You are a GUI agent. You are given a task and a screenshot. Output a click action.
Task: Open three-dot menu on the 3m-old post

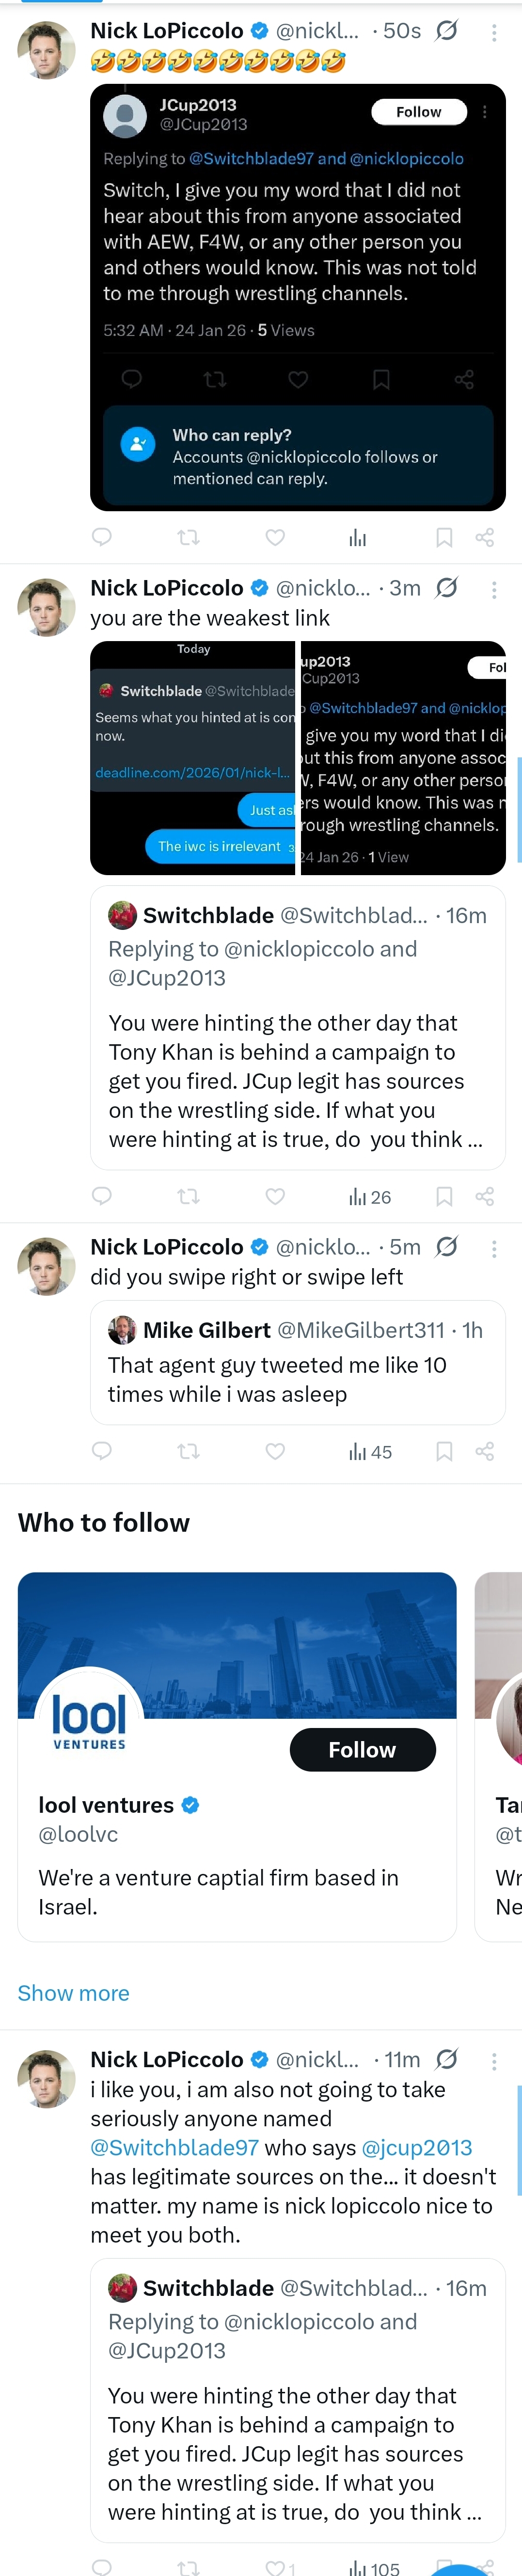pyautogui.click(x=494, y=590)
